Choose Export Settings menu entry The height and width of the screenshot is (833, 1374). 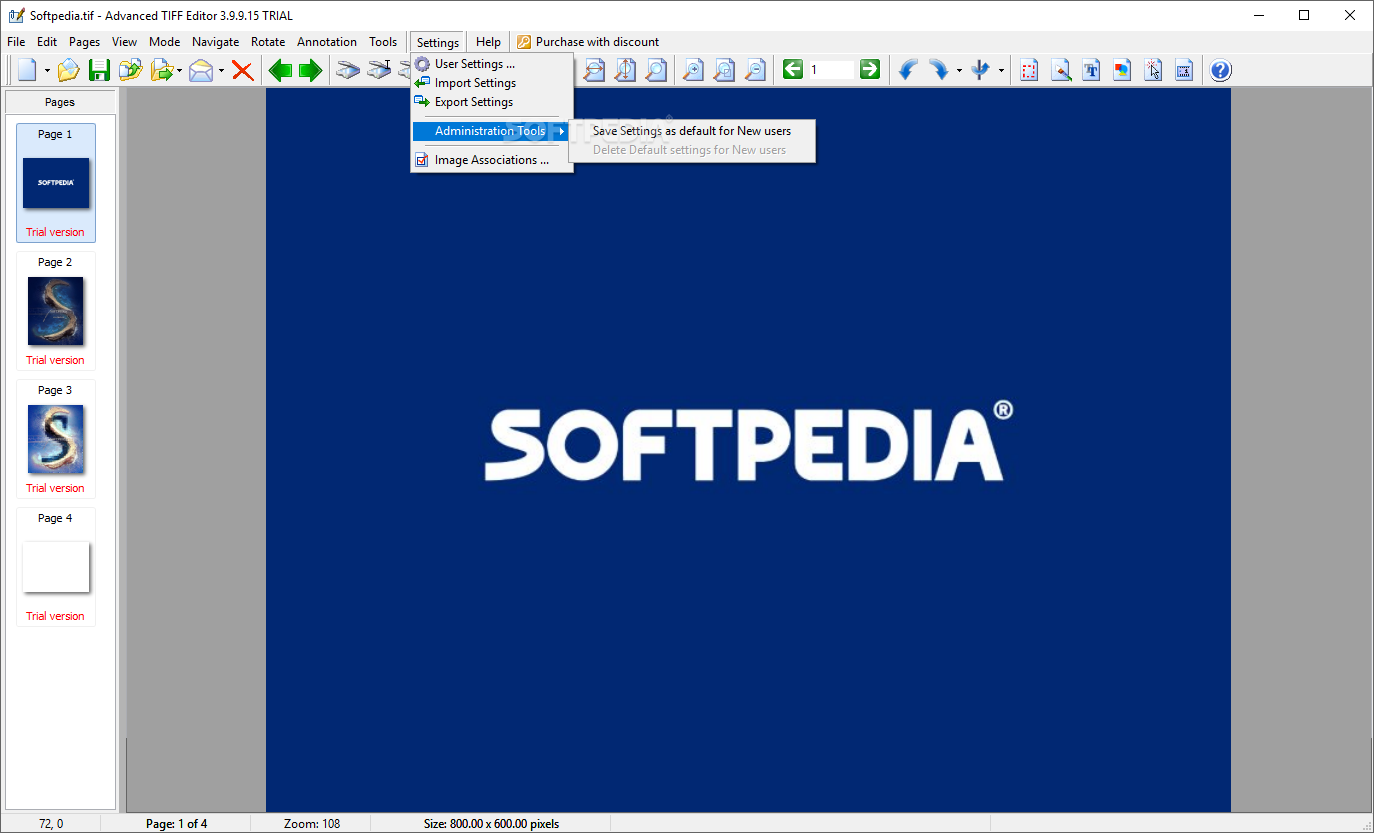click(x=492, y=102)
